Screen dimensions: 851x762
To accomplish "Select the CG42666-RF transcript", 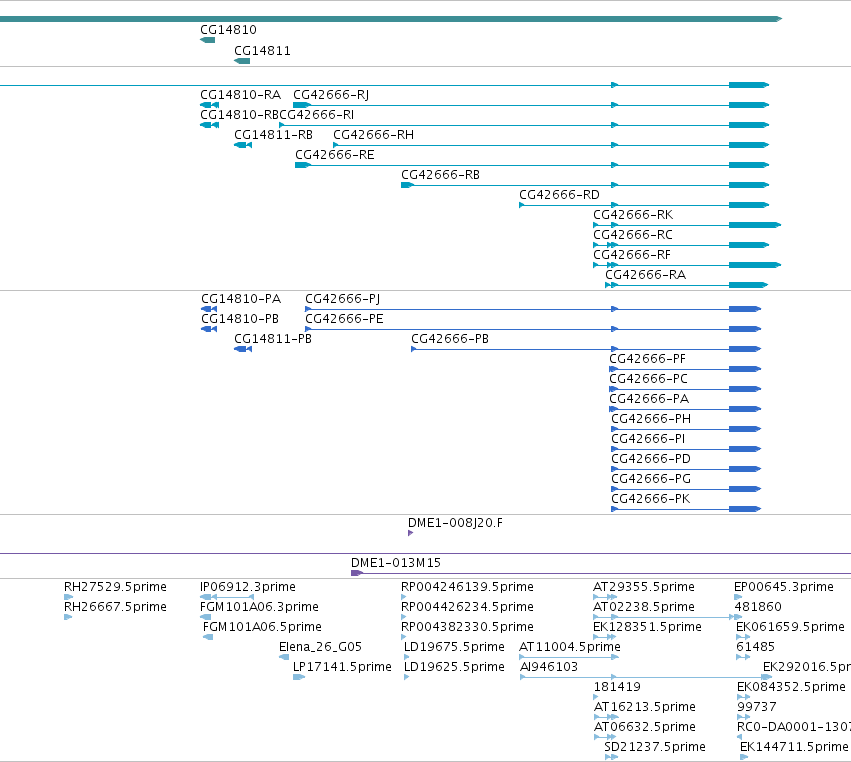I will 632,256.
